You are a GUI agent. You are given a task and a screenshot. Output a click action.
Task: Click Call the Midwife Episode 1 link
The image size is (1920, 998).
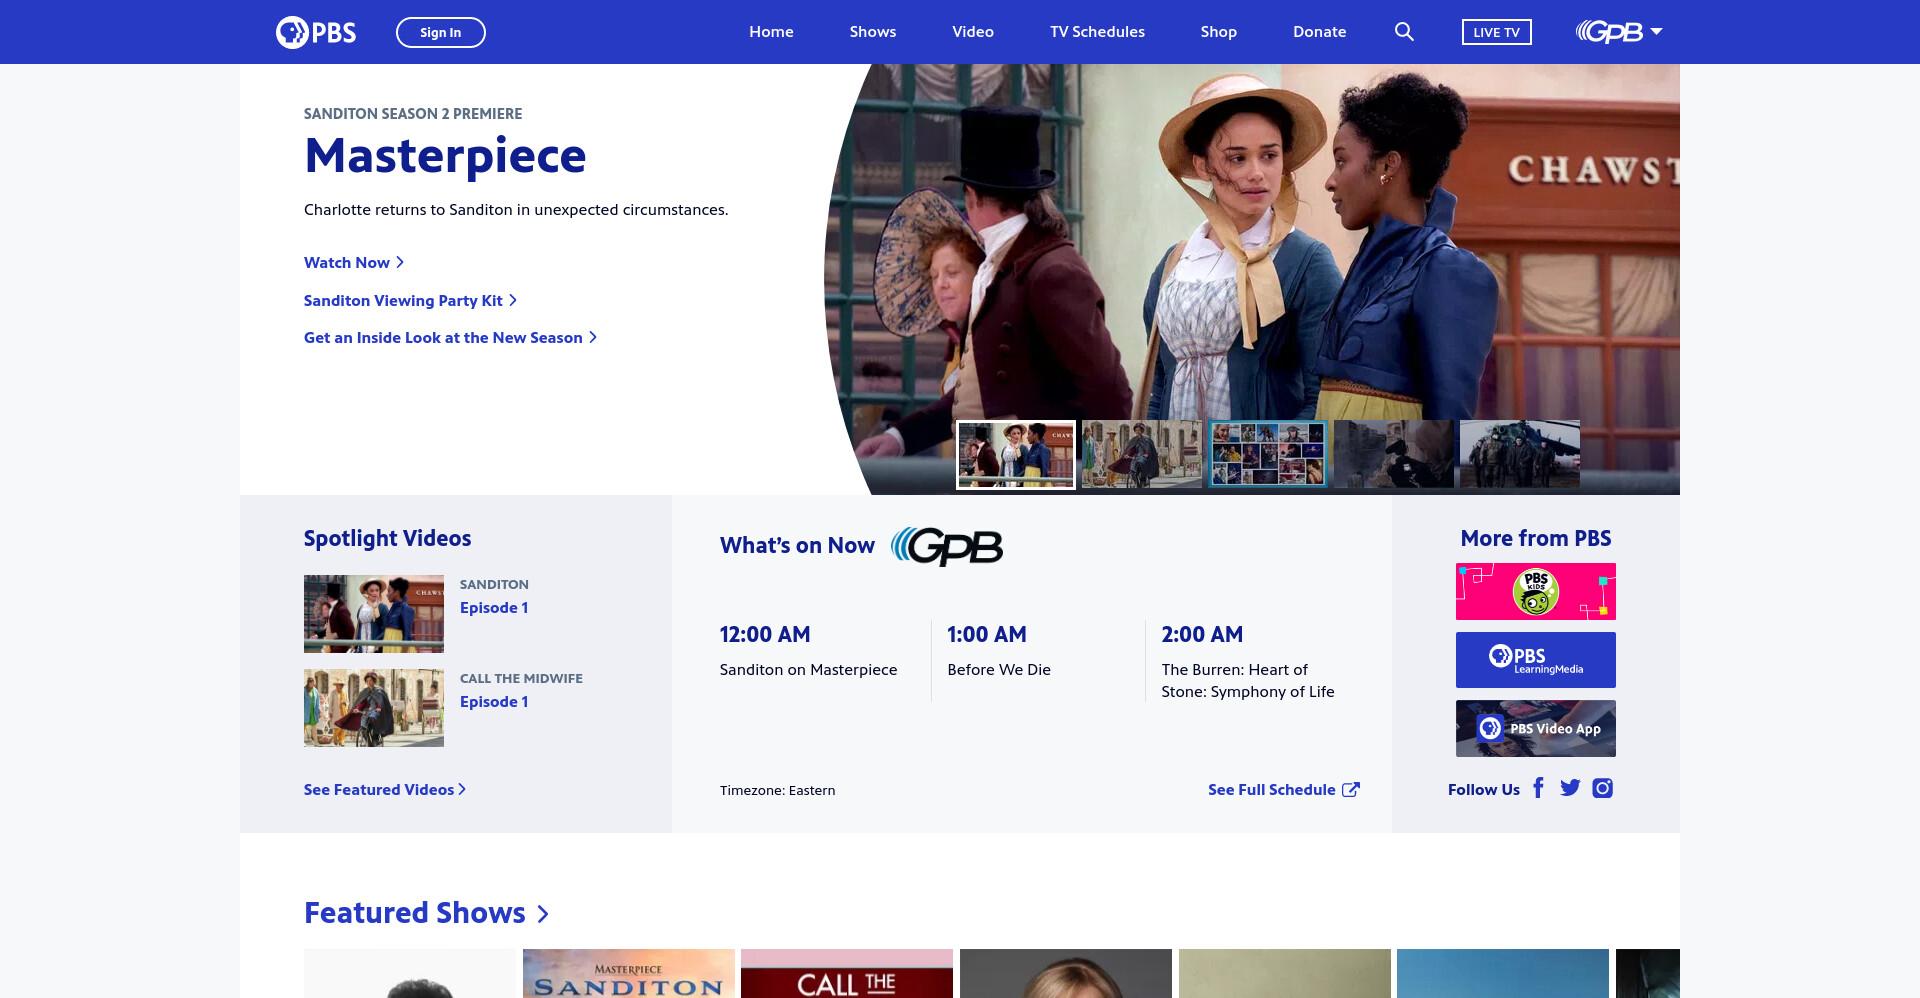point(494,702)
